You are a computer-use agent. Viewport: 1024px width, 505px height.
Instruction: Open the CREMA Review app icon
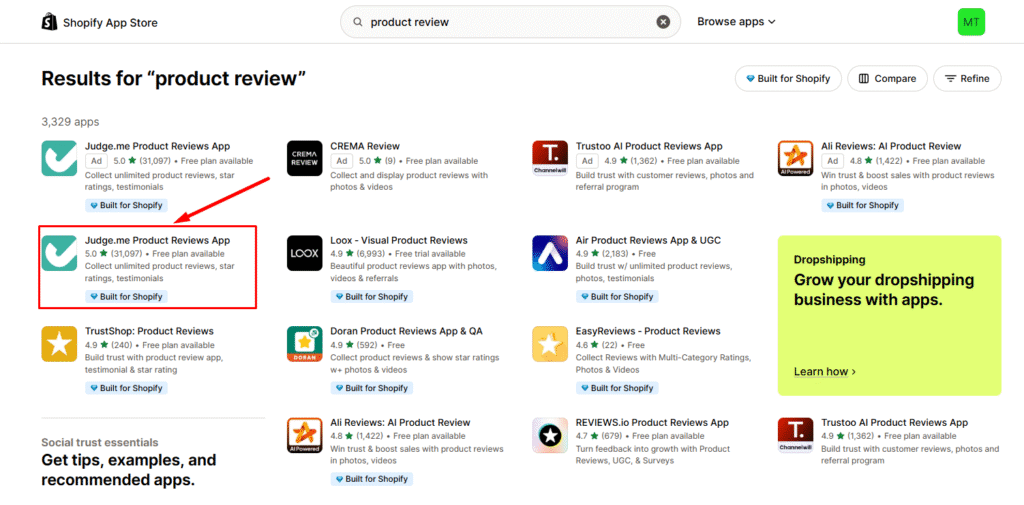point(304,158)
